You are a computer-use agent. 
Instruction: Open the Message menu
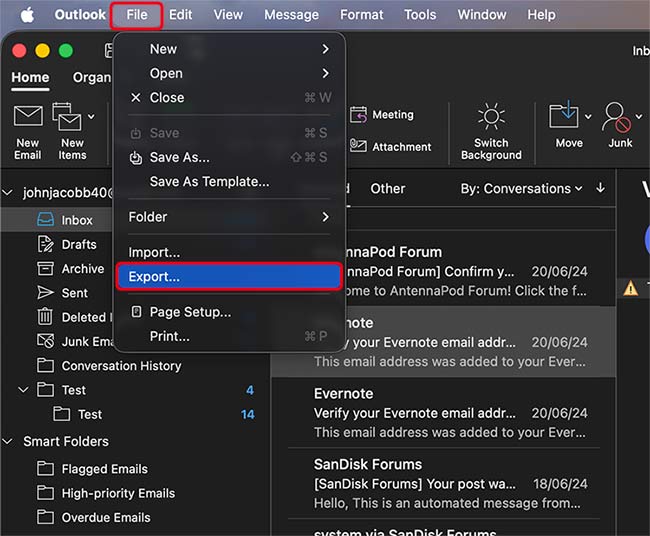coord(291,15)
